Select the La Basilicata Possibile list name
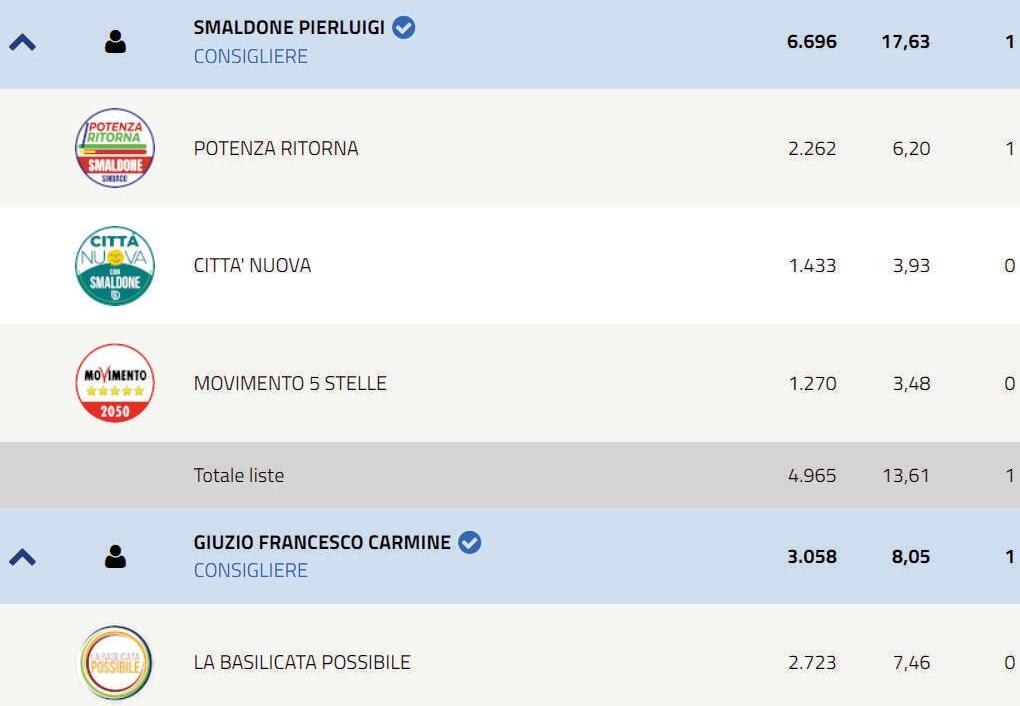Screen dimensions: 1020x706 point(302,662)
